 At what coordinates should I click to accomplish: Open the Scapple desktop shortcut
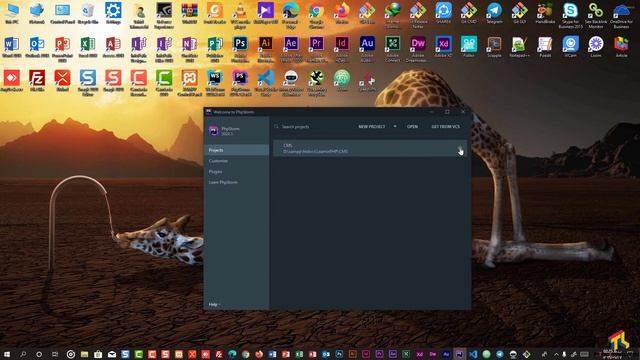[494, 47]
